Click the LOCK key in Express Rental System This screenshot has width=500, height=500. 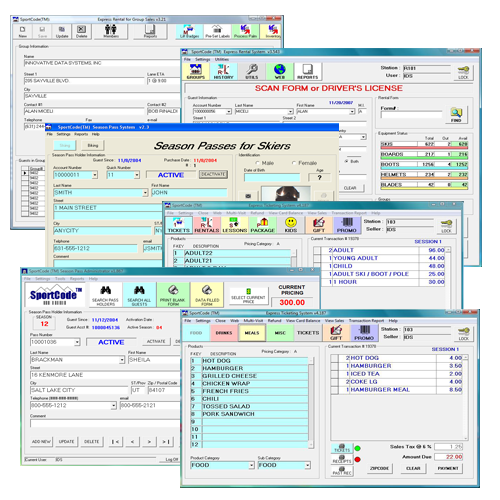pos(463,72)
